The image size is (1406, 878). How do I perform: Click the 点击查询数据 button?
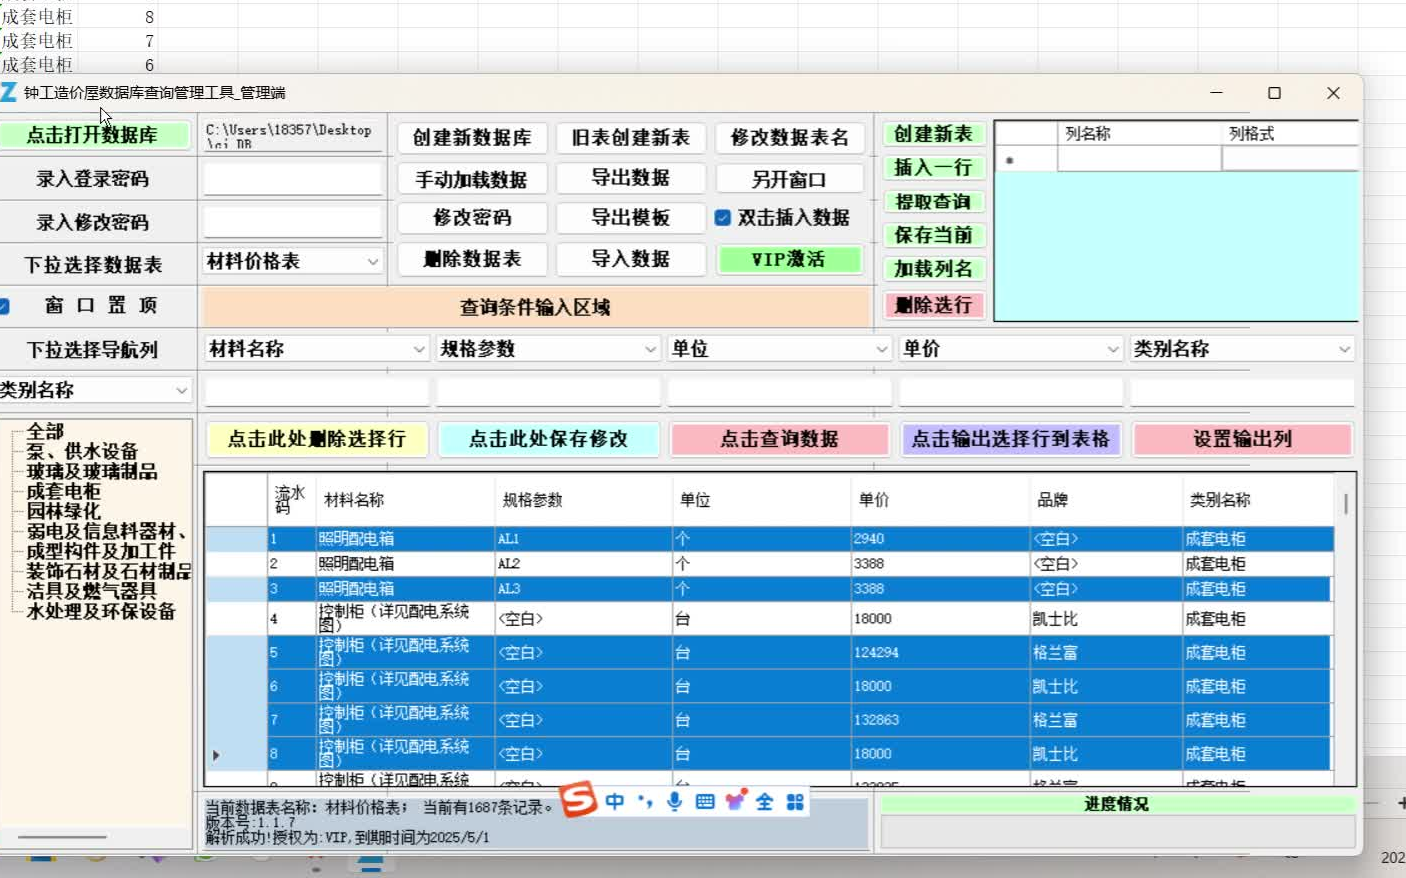click(779, 439)
